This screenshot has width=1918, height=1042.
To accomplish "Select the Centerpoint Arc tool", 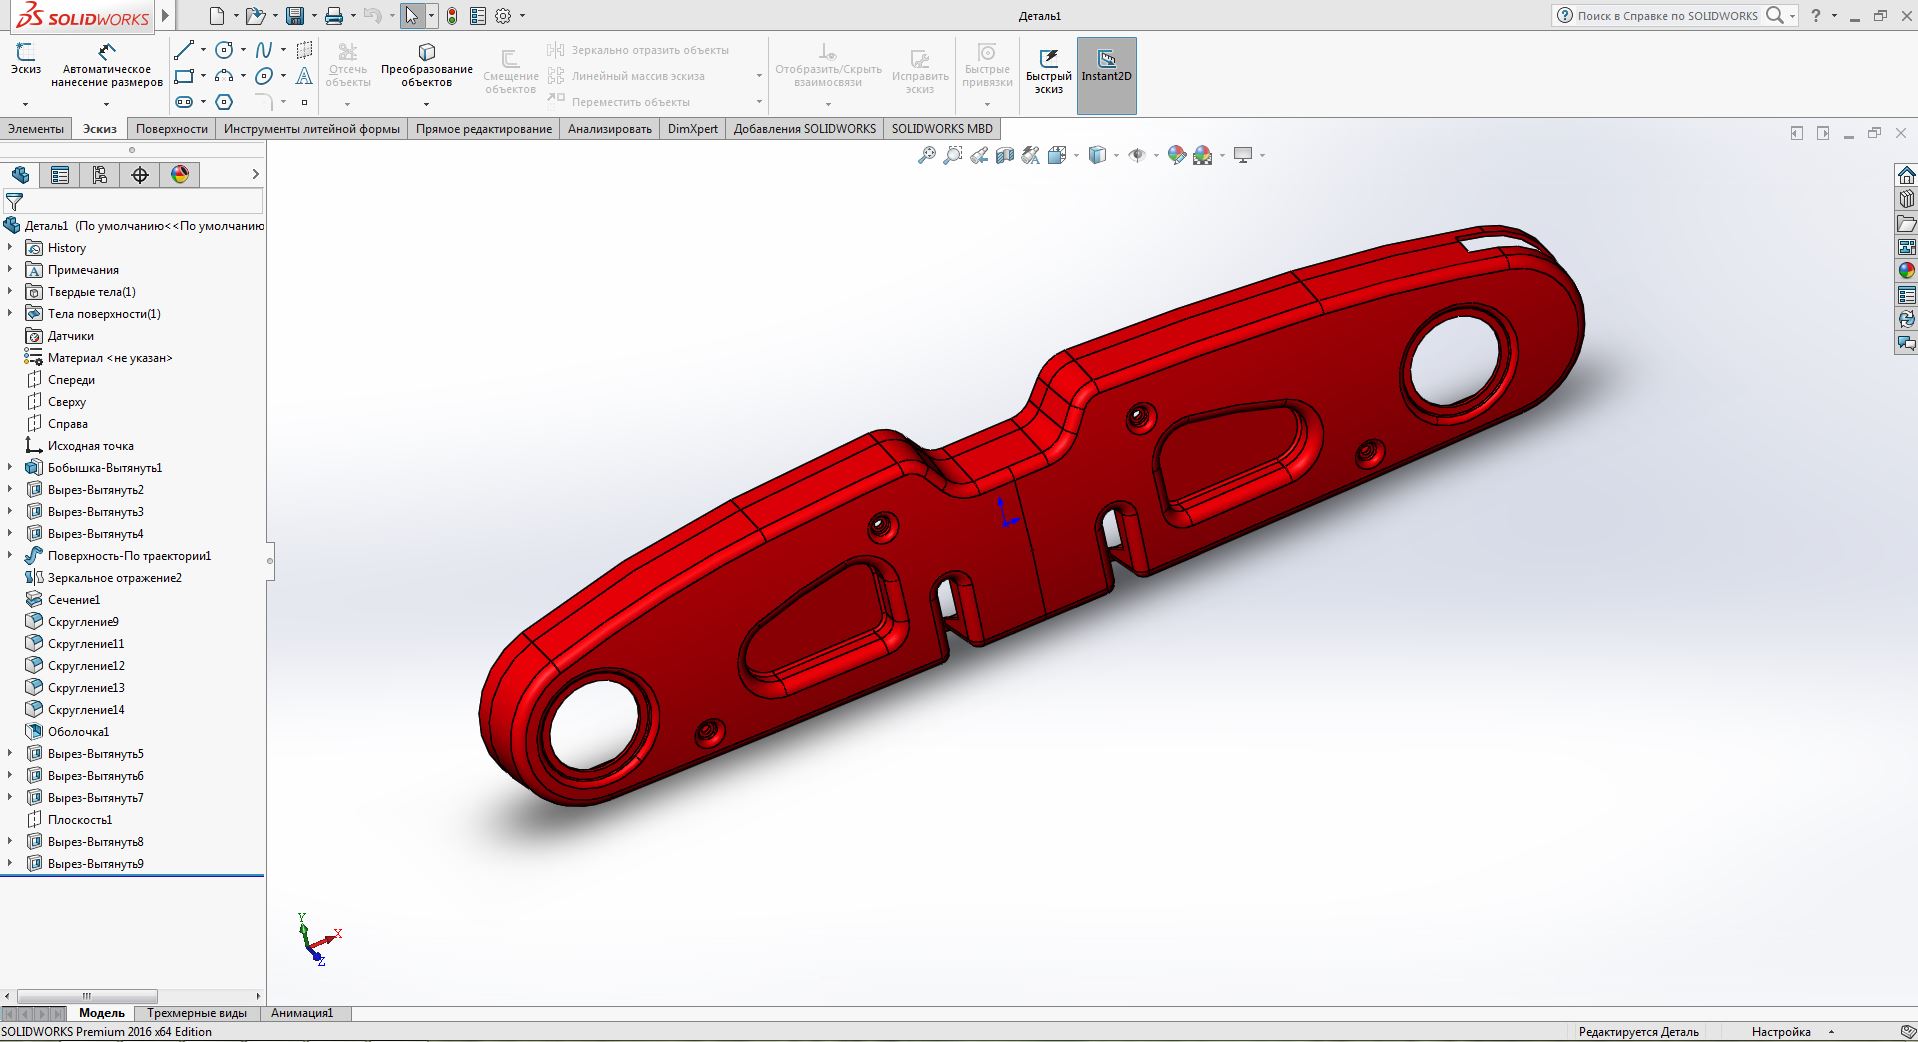I will pyautogui.click(x=225, y=76).
